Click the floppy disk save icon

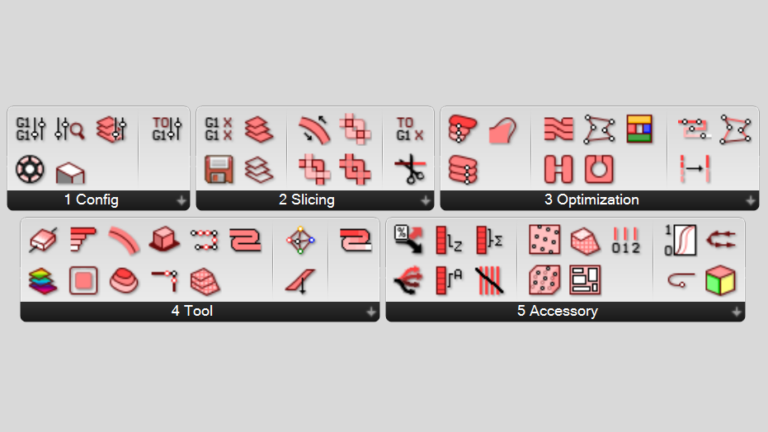(x=218, y=169)
